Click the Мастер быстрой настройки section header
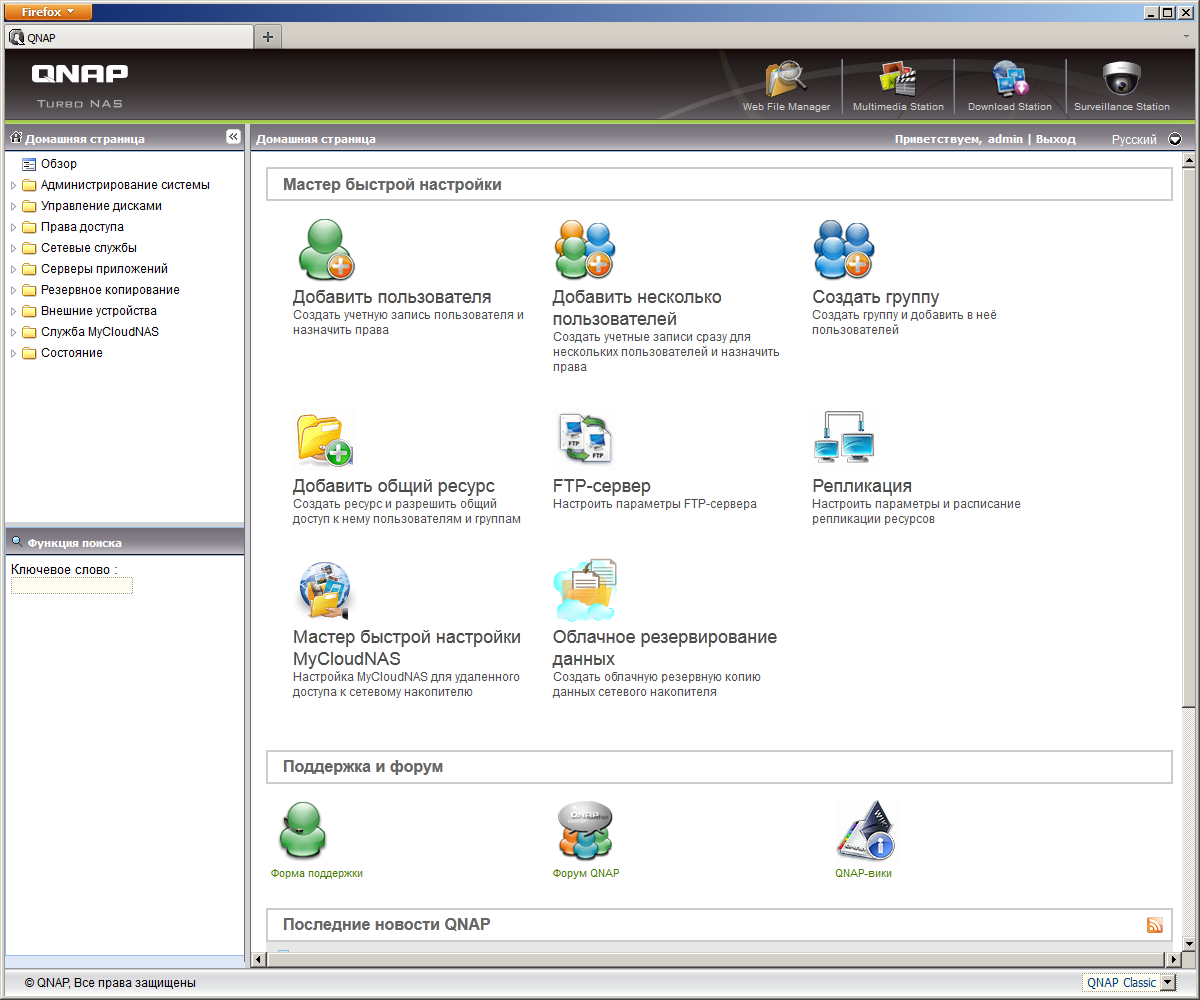 click(x=719, y=185)
